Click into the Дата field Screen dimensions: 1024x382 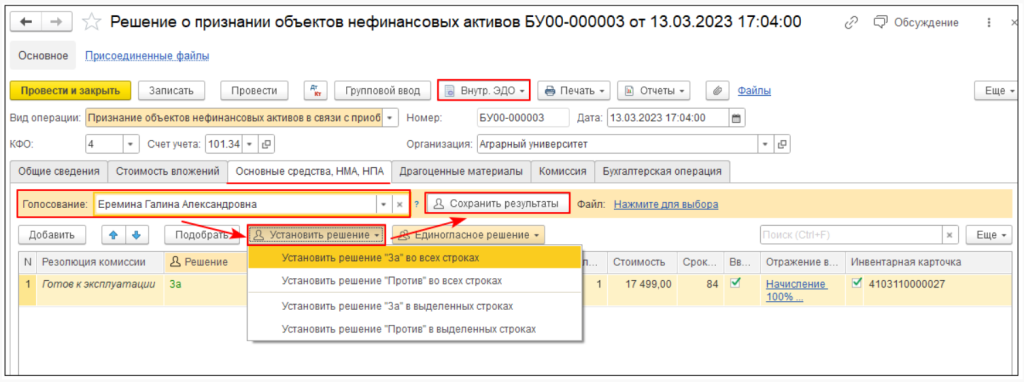click(668, 118)
